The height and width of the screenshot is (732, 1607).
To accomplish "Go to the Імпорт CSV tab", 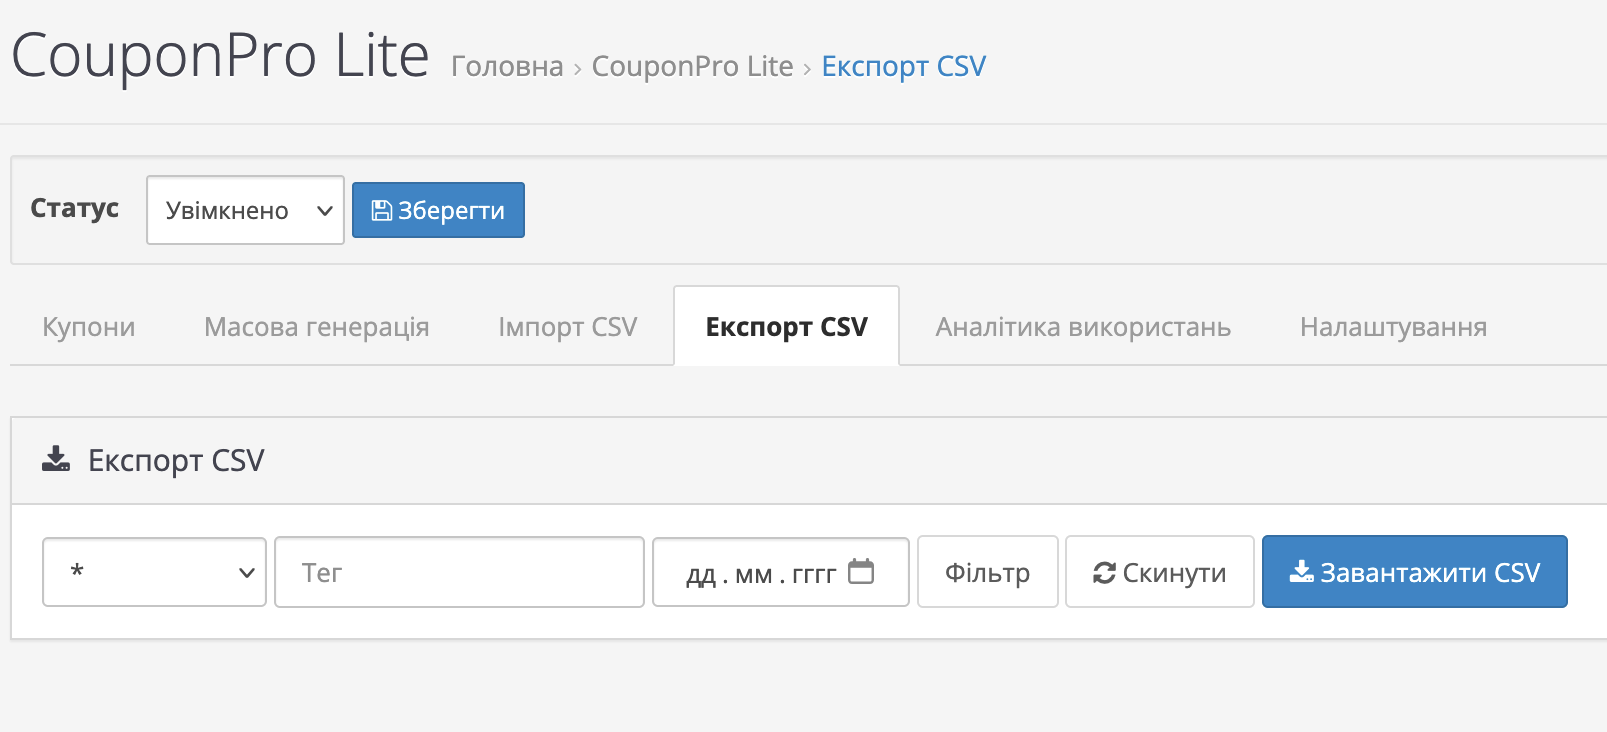I will [567, 327].
